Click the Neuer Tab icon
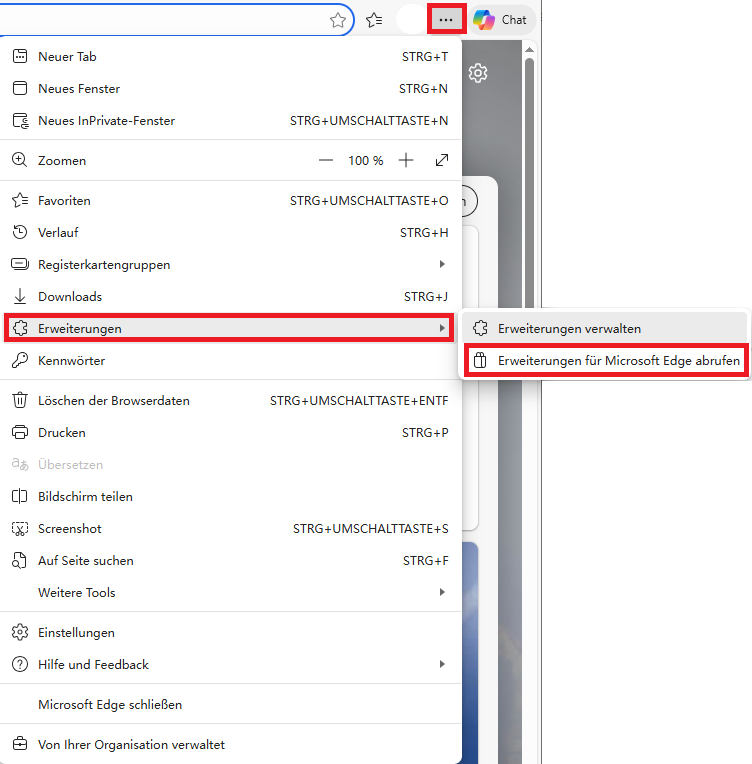Screen dimensions: 752x764 pyautogui.click(x=20, y=57)
